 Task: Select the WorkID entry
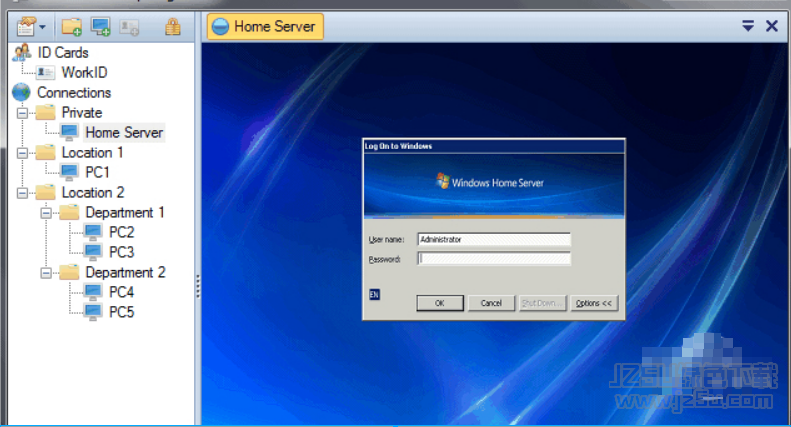pos(84,72)
